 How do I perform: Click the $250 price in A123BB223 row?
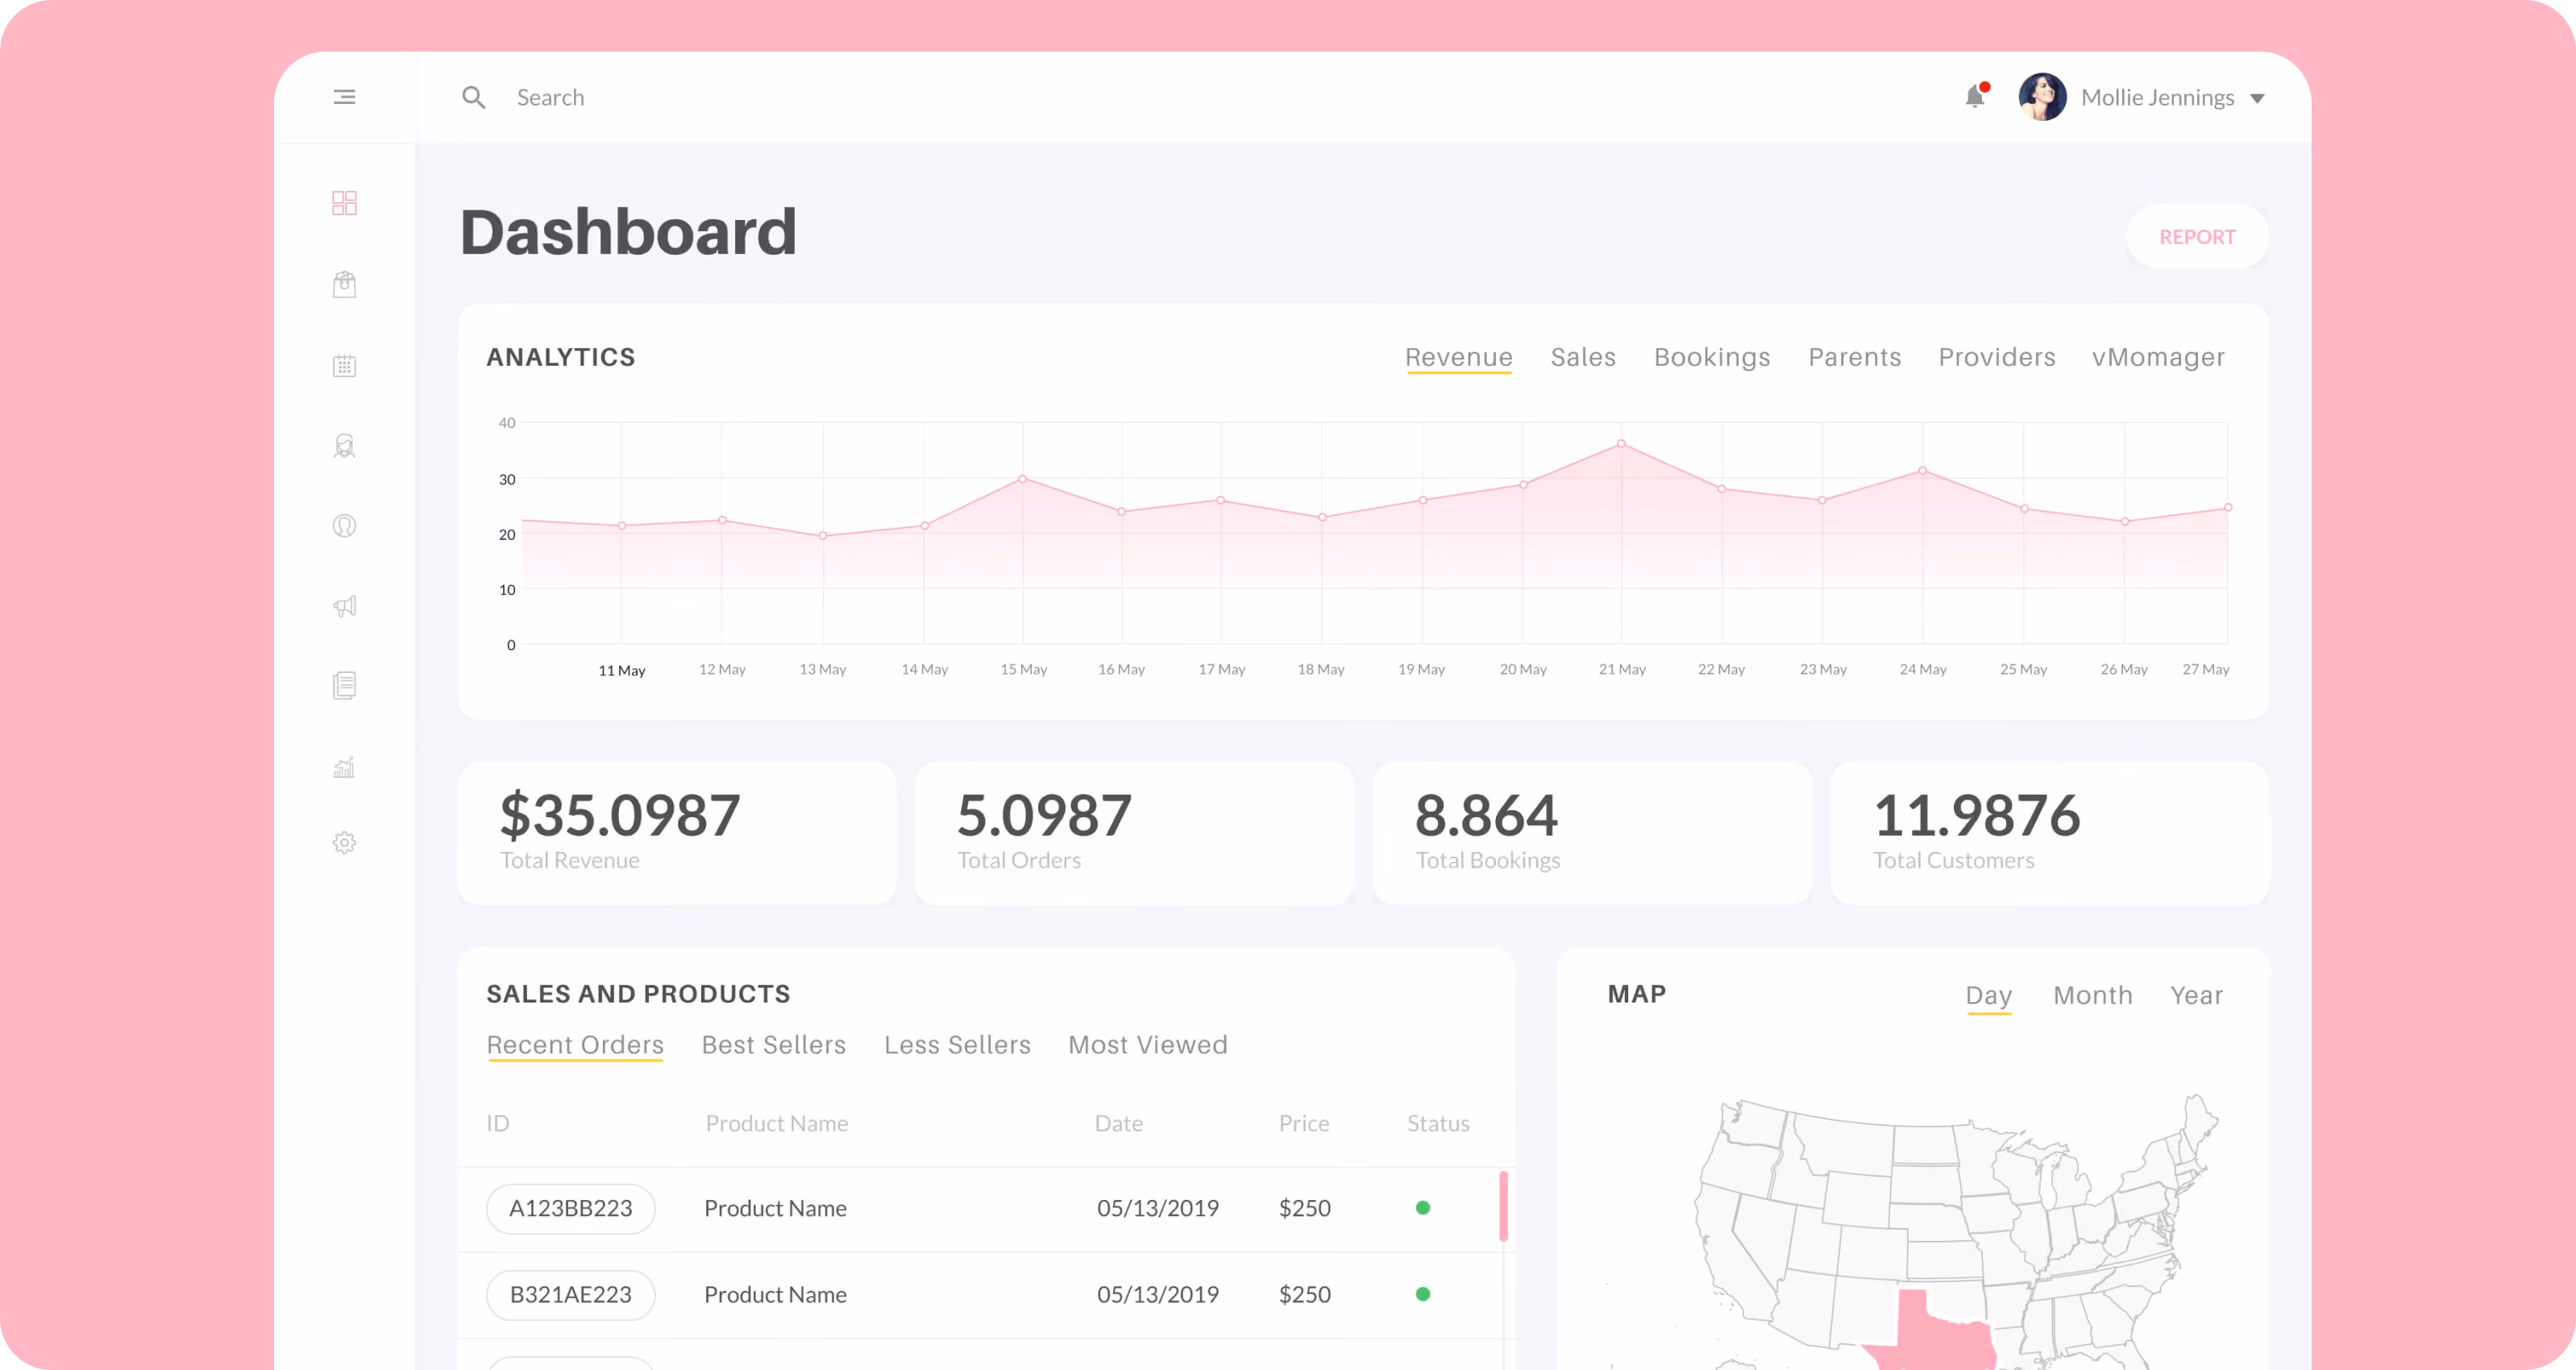1304,1208
